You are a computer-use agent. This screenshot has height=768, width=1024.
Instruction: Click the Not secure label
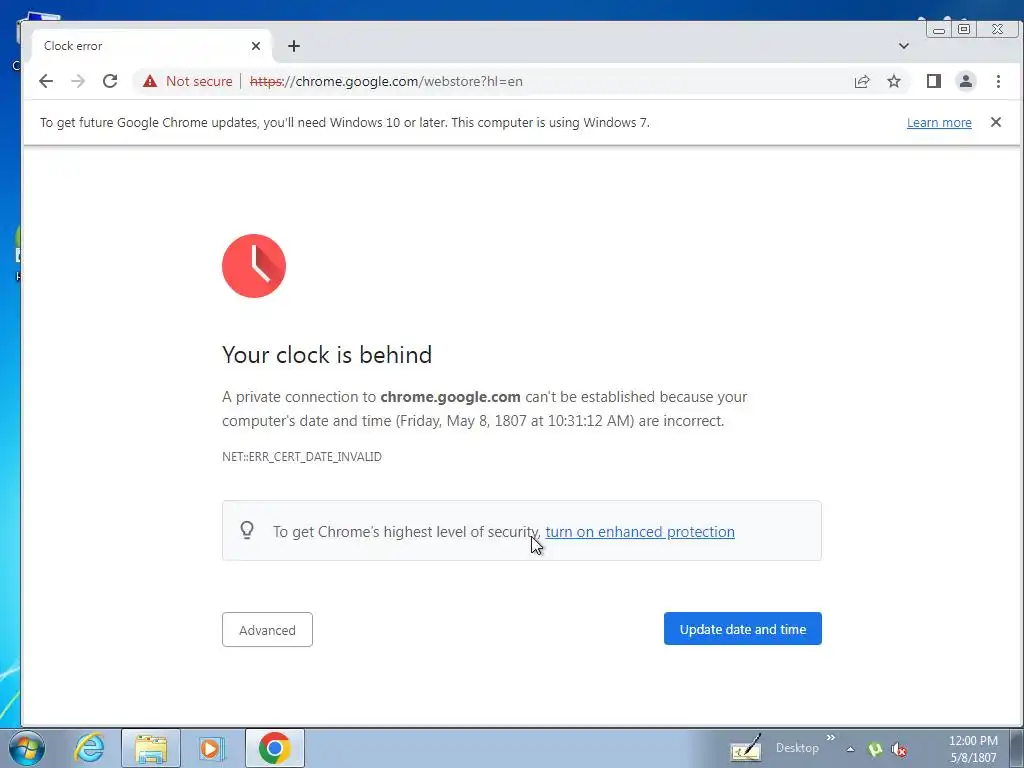[x=199, y=82]
